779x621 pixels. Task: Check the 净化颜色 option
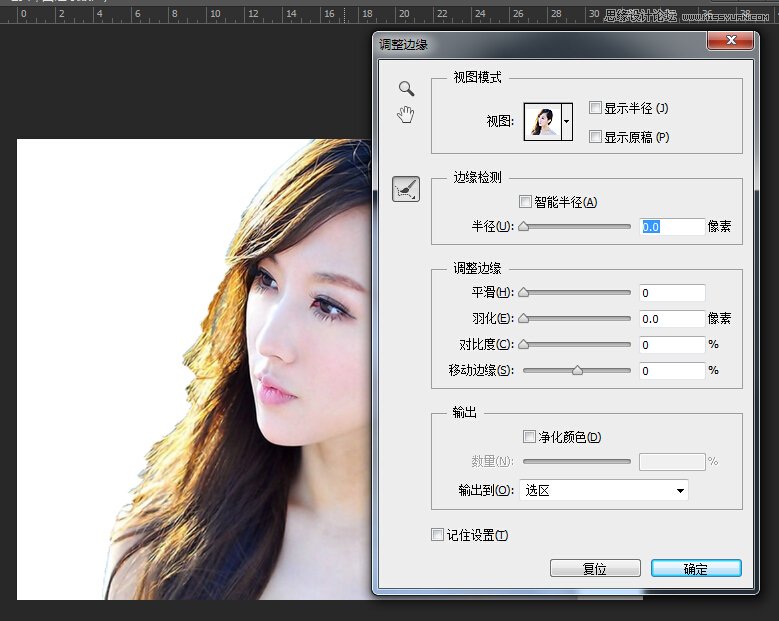(x=530, y=436)
